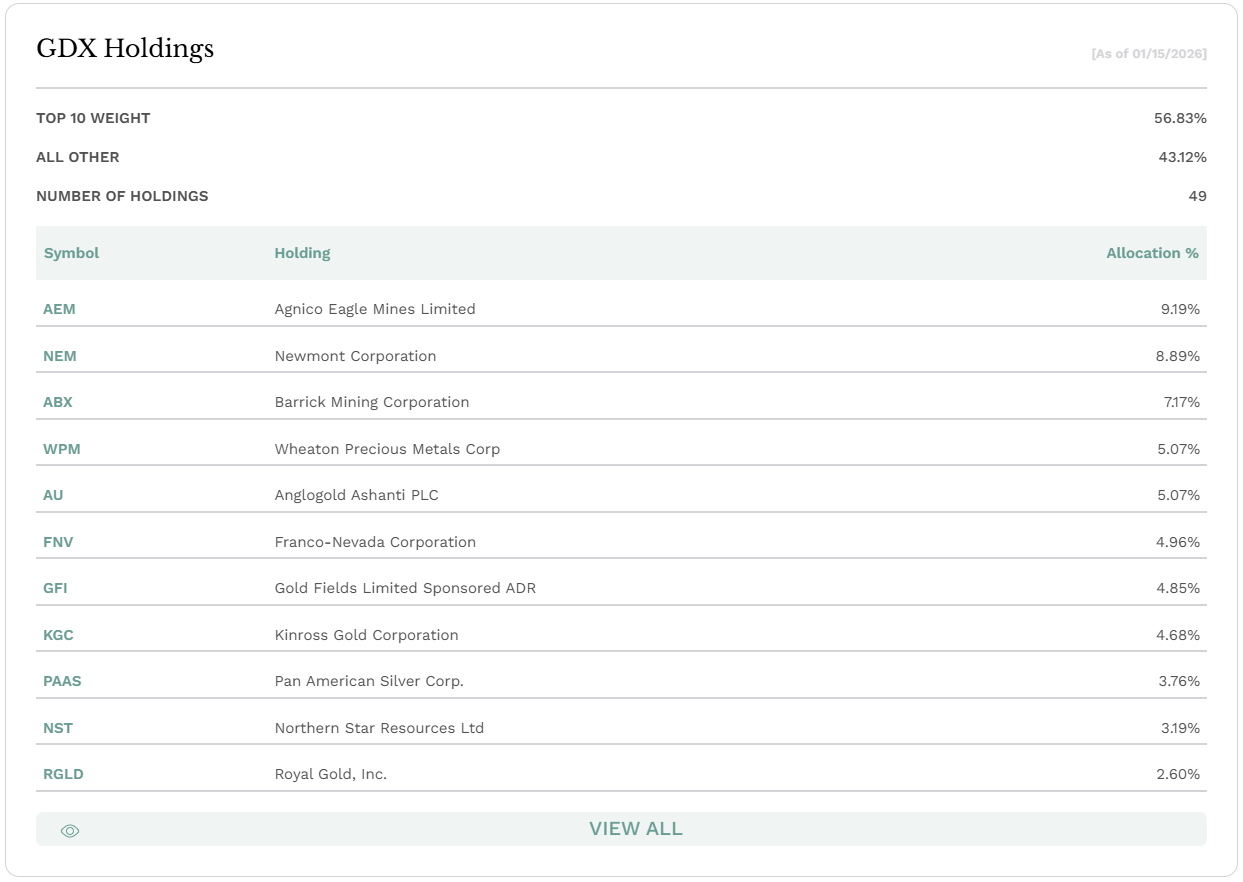The width and height of the screenshot is (1243, 882).
Task: Click the Allocation % column header
Action: point(1152,253)
